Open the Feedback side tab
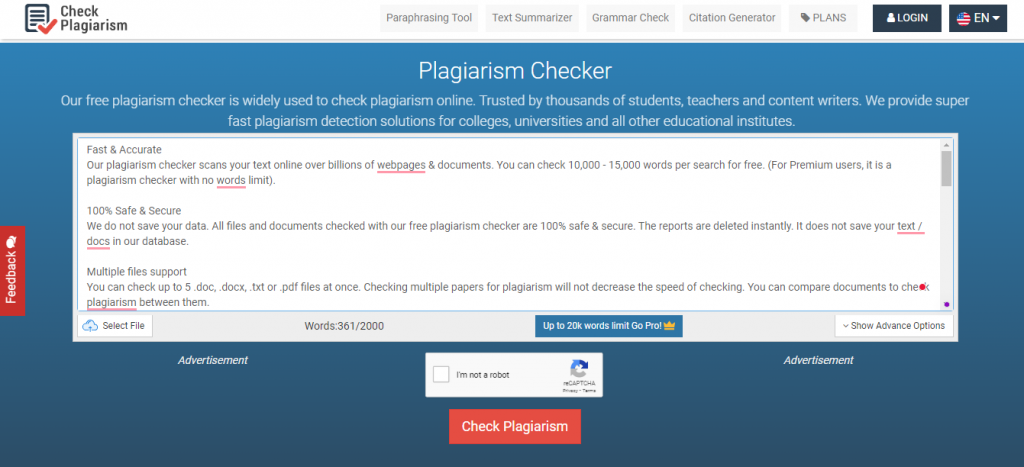This screenshot has width=1024, height=467. pyautogui.click(x=12, y=270)
